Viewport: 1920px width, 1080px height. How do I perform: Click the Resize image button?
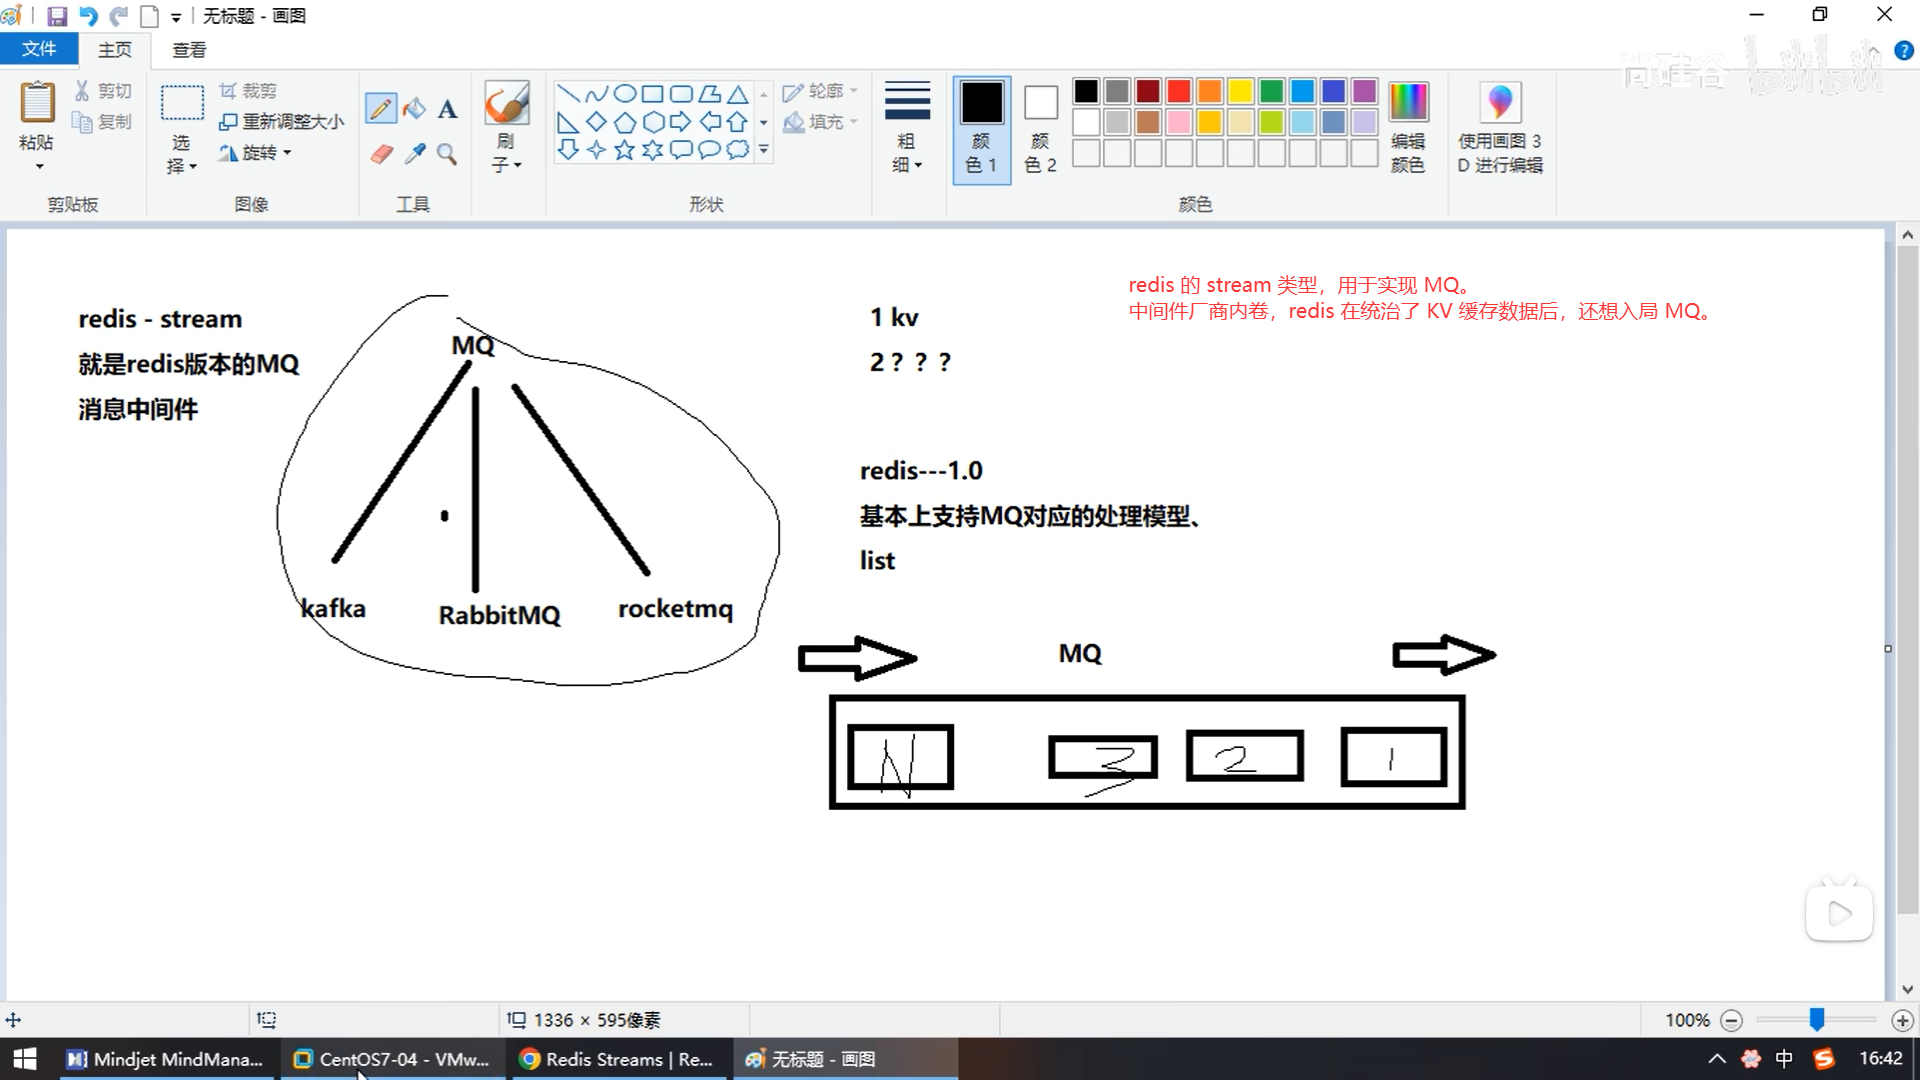coord(282,121)
